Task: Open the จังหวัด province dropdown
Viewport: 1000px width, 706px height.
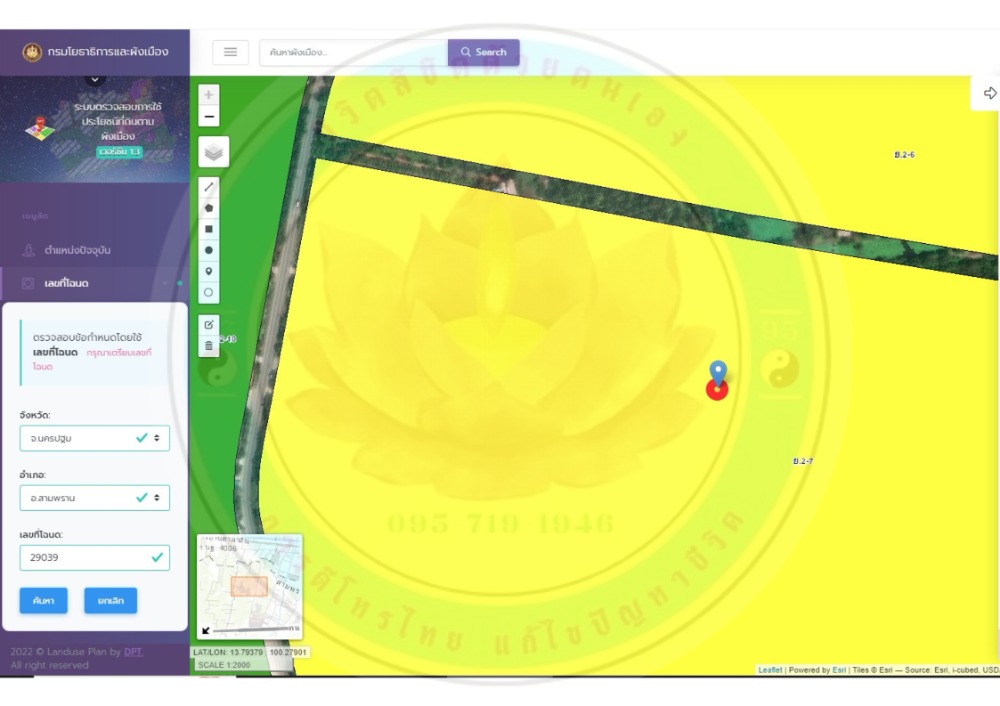Action: tap(94, 438)
